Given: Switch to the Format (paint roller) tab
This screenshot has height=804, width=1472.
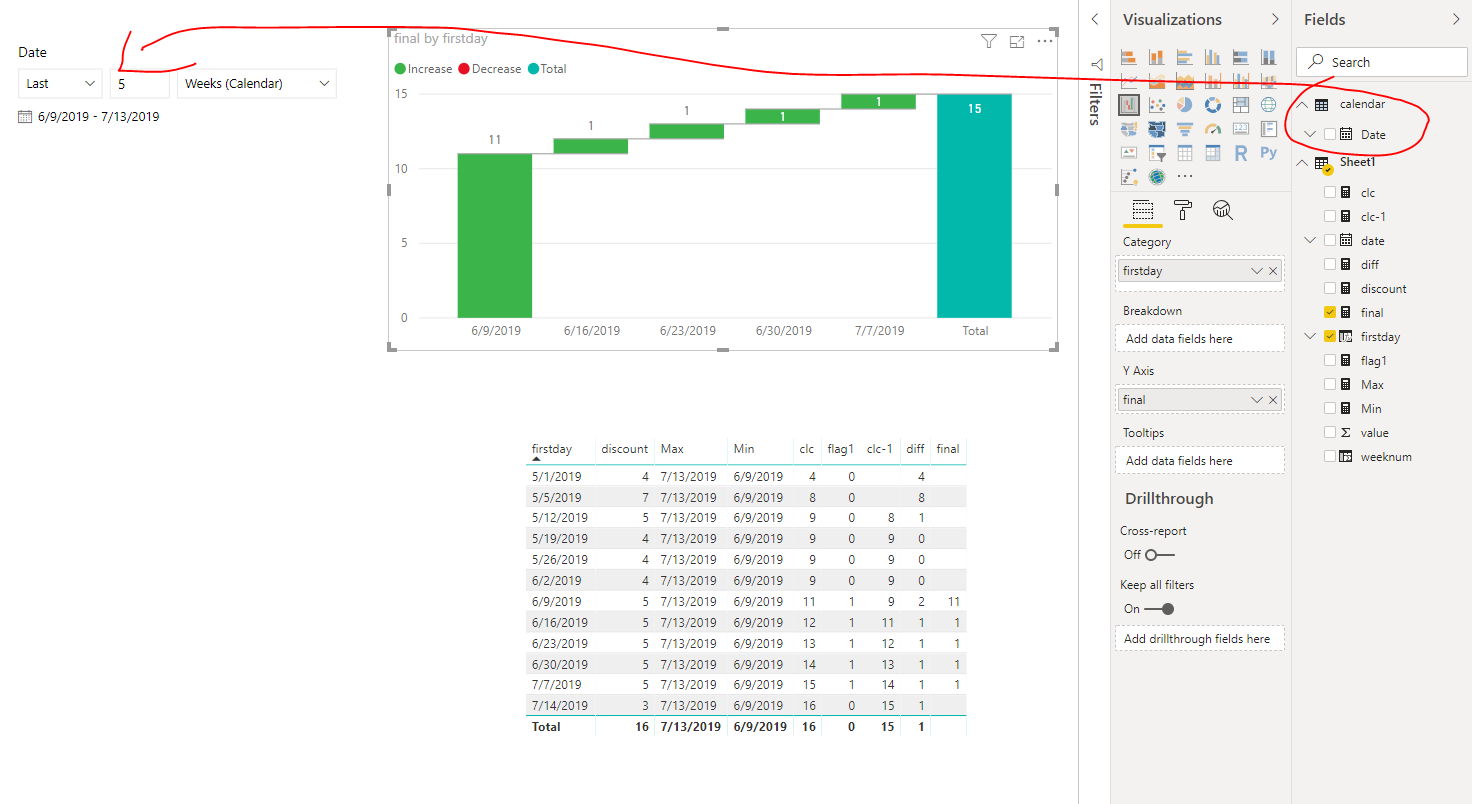Looking at the screenshot, I should click(1183, 210).
